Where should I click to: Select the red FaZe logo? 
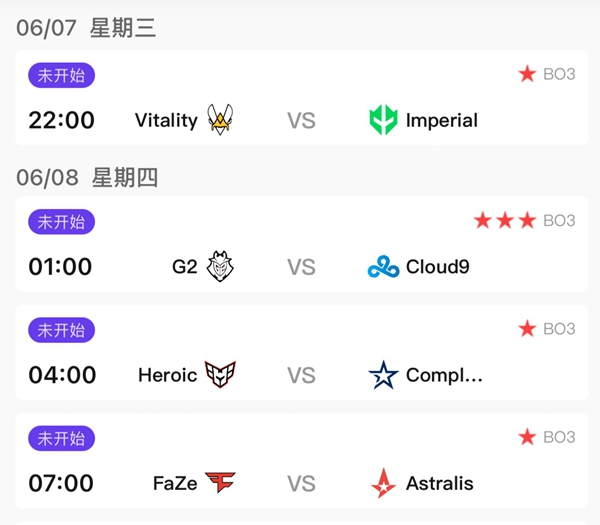[220, 482]
